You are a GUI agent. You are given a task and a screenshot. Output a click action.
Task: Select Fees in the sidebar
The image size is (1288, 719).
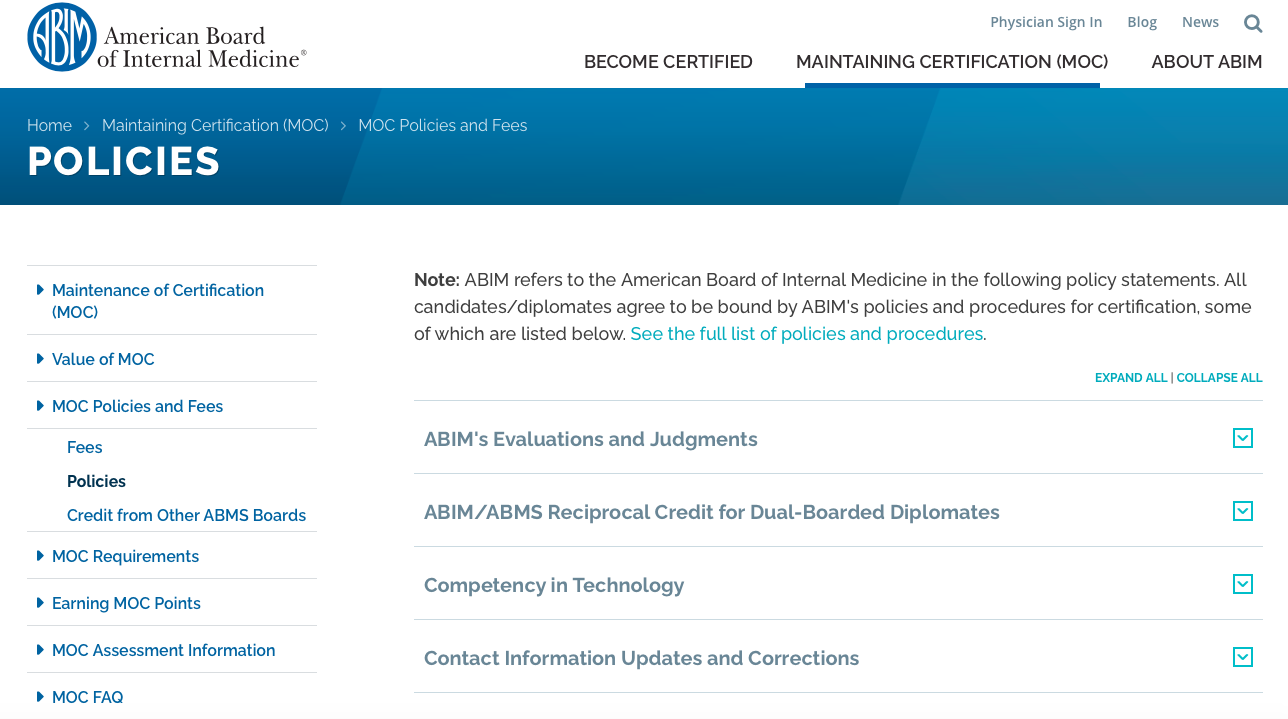click(85, 447)
